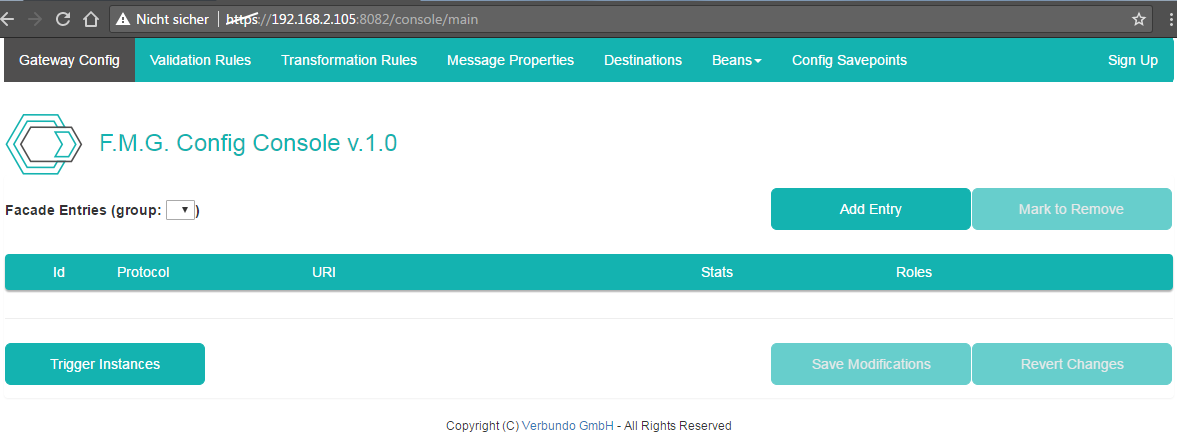View Config Savepoints
Screen dimensions: 1177x440
tap(849, 60)
